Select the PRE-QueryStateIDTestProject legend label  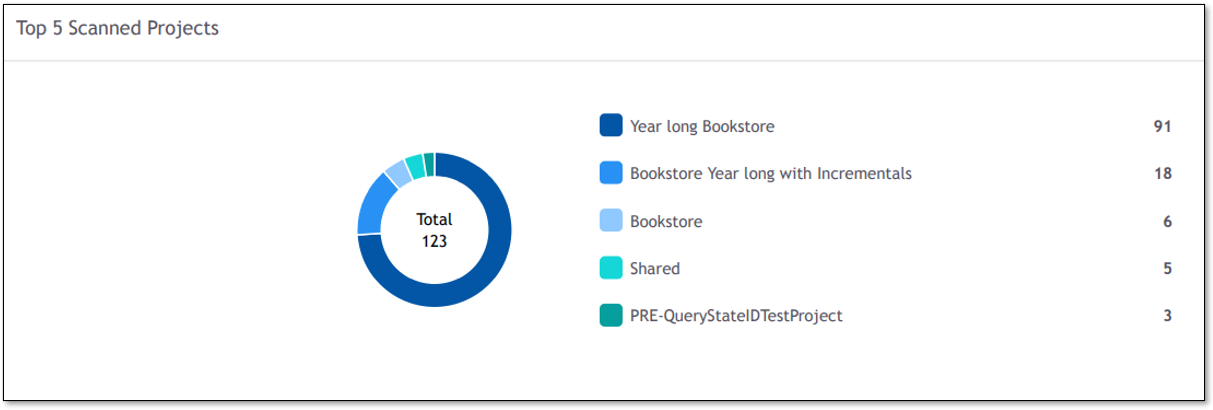(x=735, y=315)
